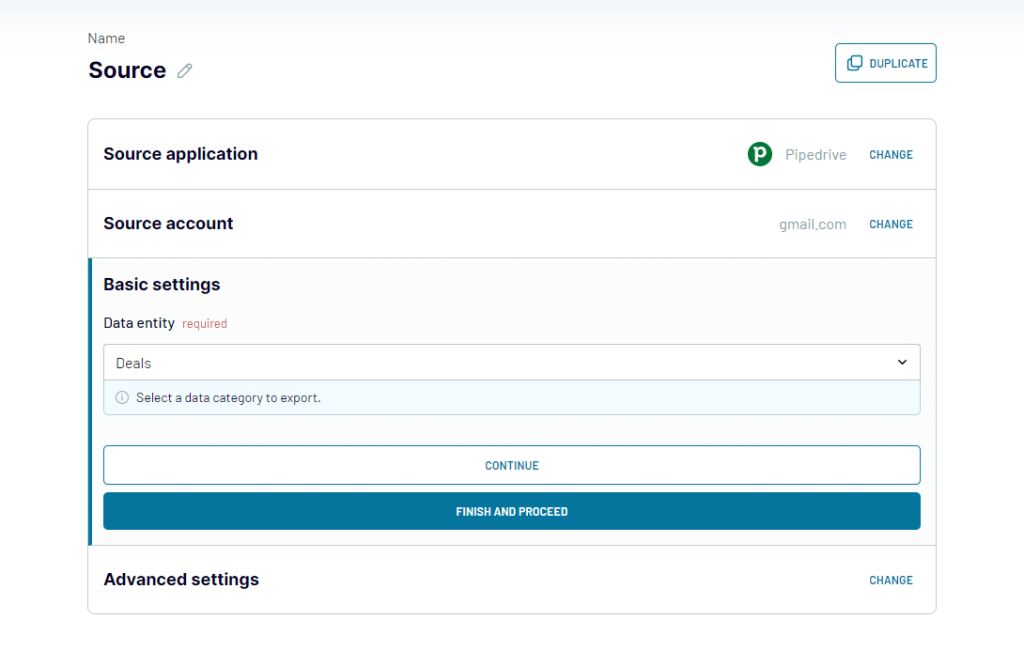
Task: Click the 'Select a data category' hint text
Action: (228, 398)
